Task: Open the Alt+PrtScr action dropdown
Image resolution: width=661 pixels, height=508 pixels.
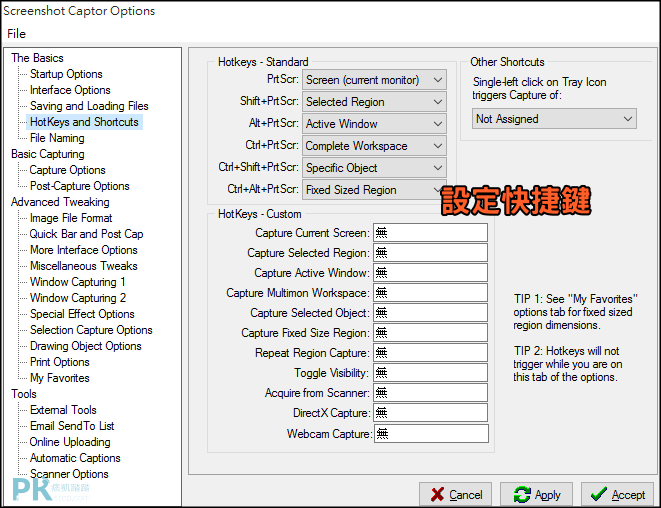Action: coord(374,124)
